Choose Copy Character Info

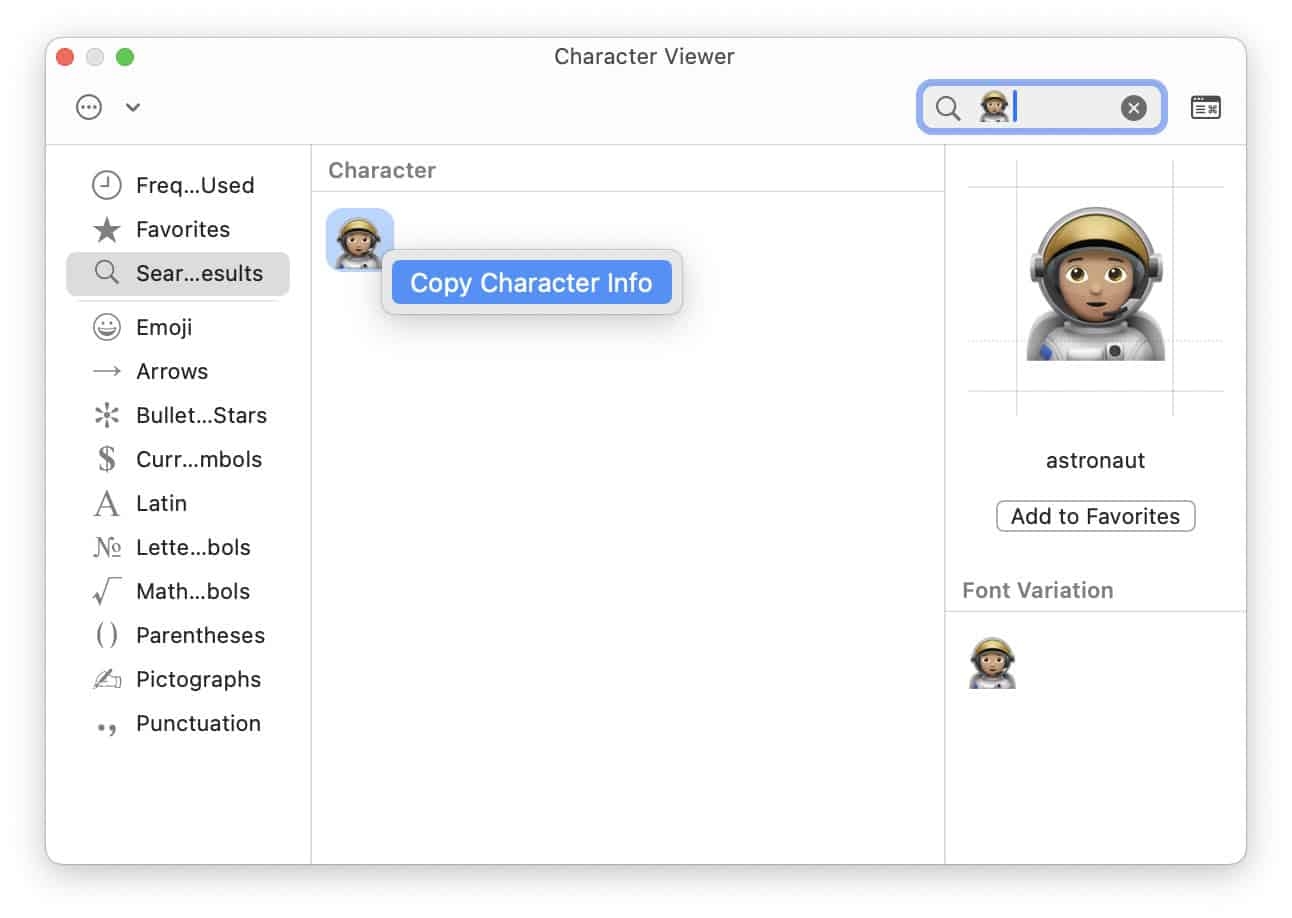531,283
